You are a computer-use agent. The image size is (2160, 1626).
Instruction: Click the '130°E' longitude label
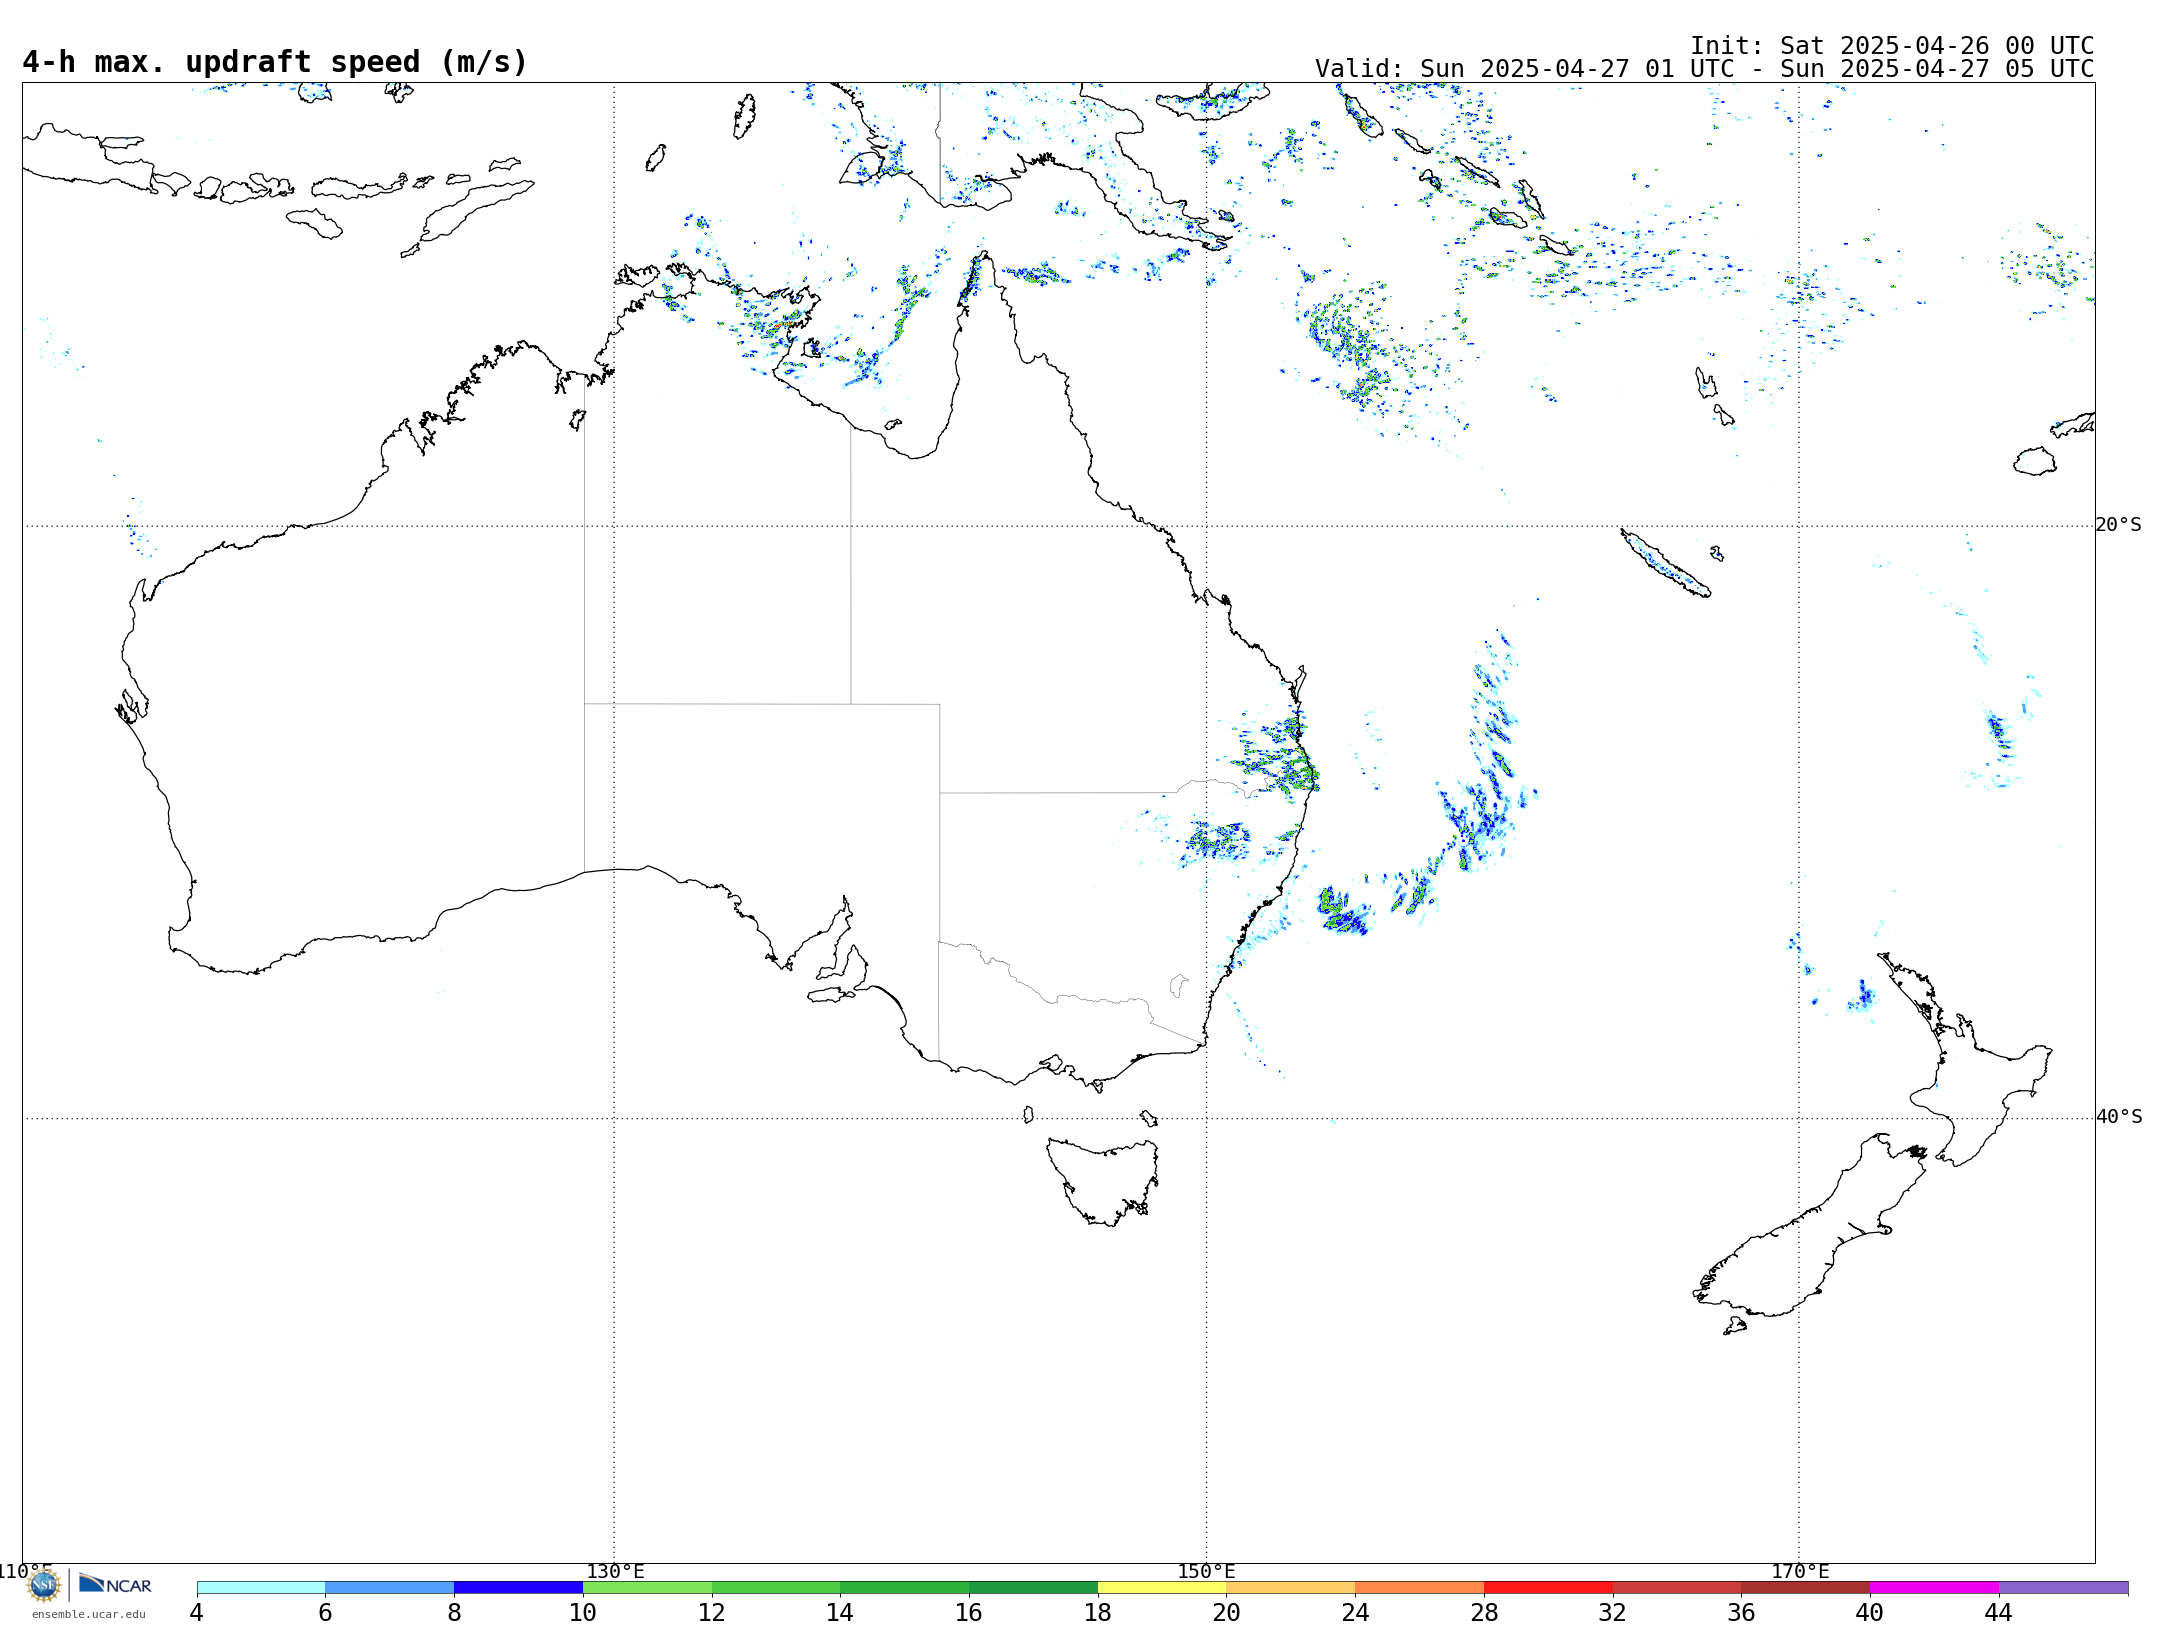point(615,1571)
